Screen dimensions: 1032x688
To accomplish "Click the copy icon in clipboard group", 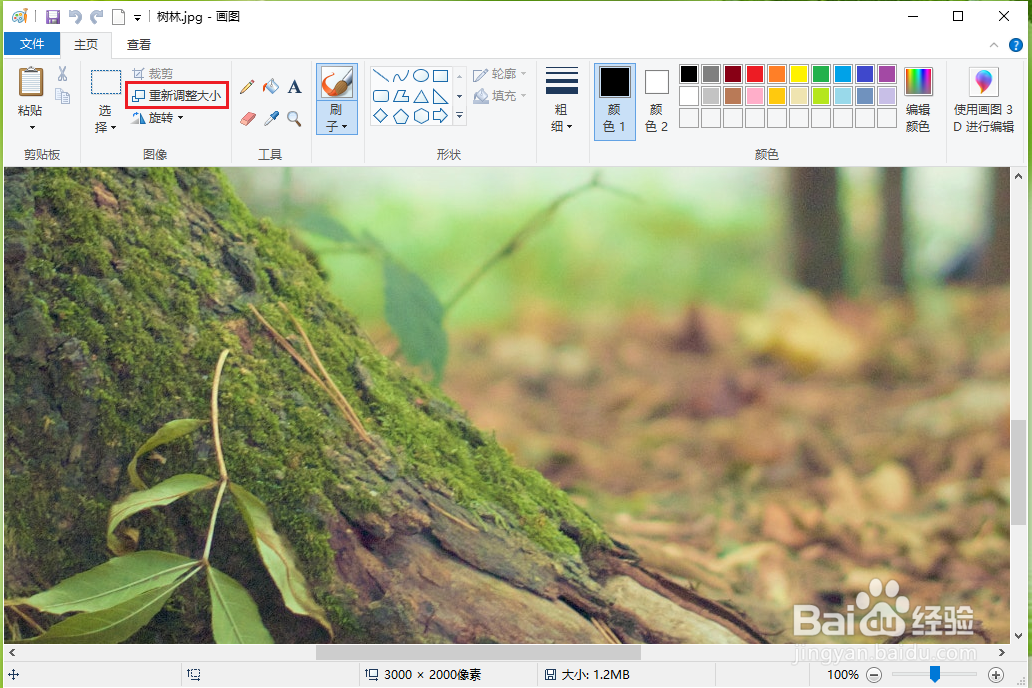I will 63,96.
